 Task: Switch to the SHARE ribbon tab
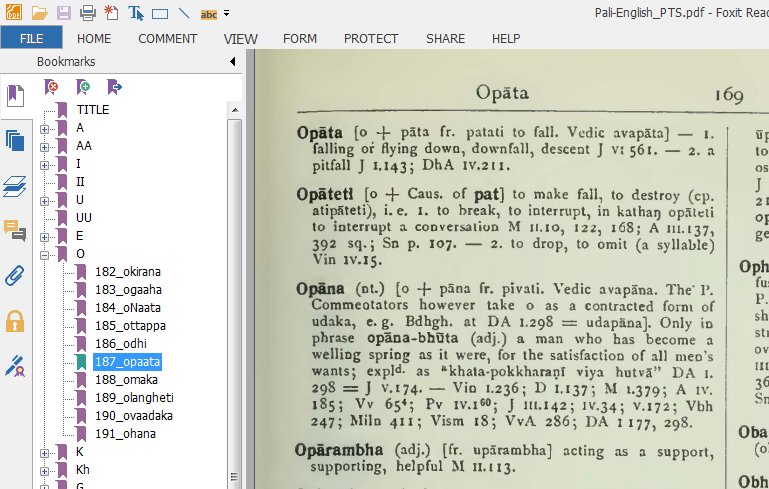tap(445, 39)
